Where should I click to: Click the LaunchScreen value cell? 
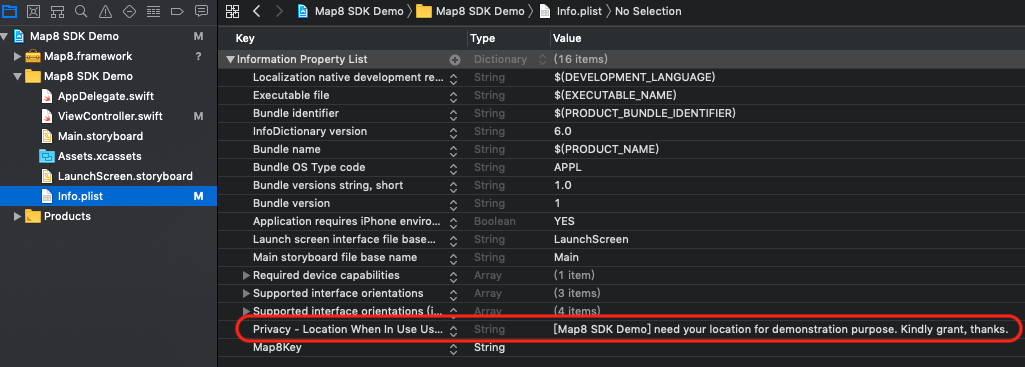[x=591, y=239]
